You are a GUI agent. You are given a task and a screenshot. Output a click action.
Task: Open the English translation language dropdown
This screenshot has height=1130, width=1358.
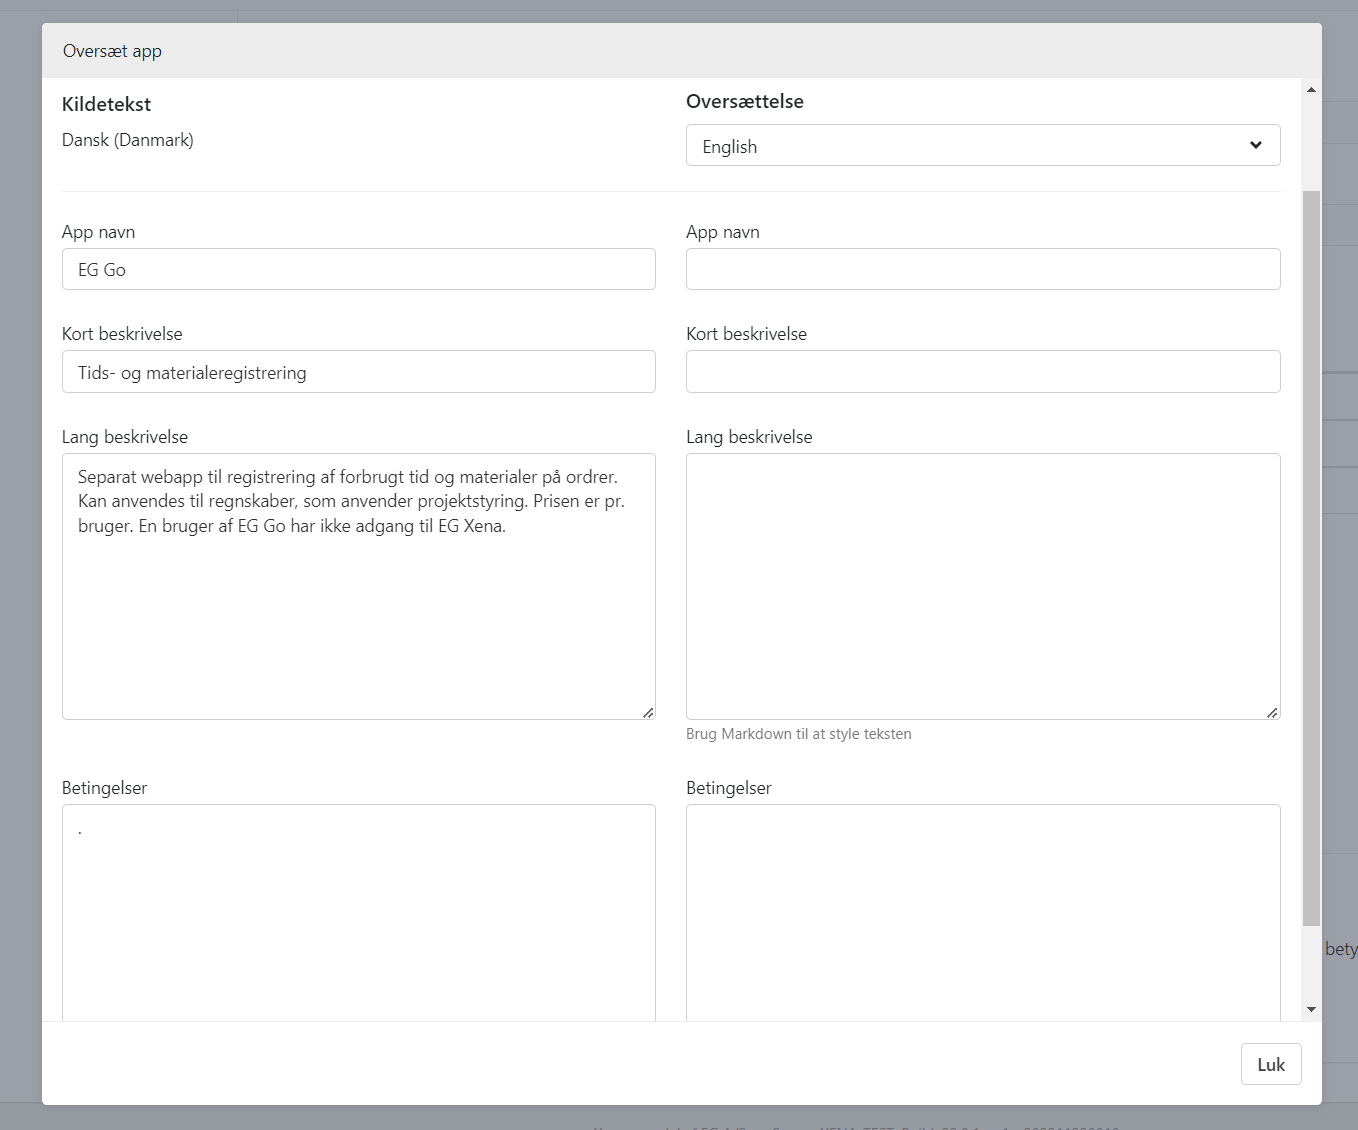982,146
